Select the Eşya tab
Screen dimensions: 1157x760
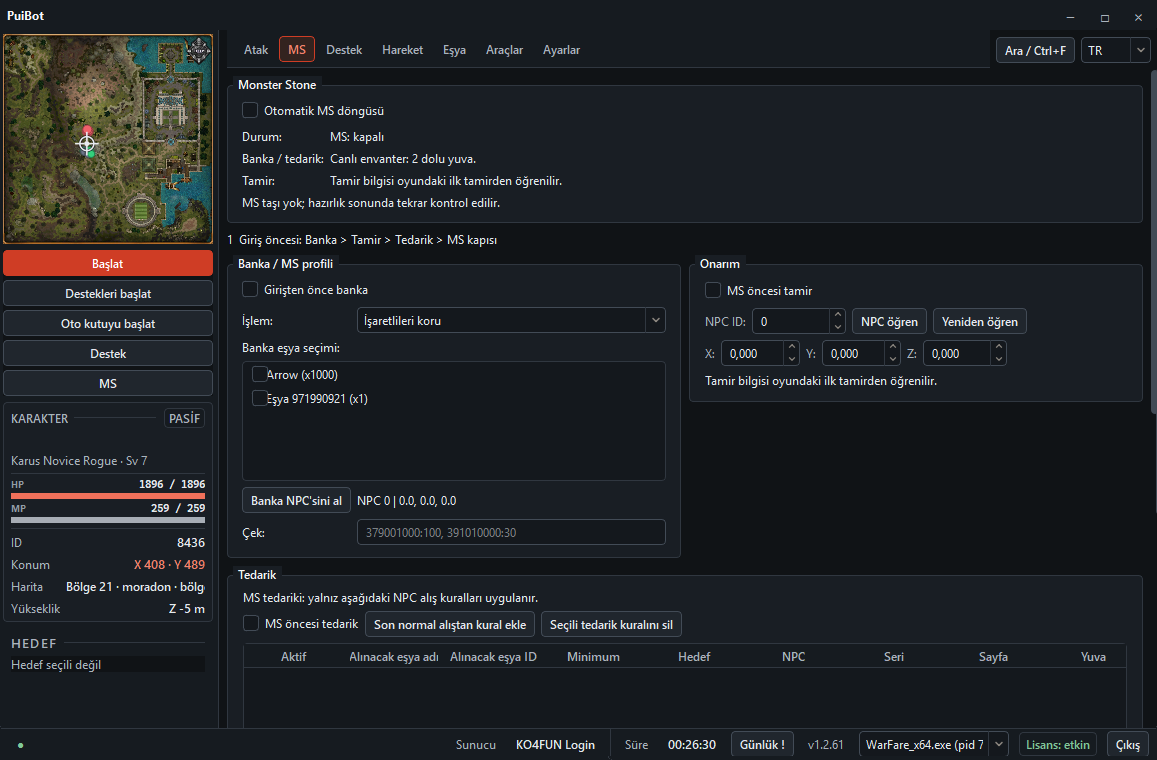tap(455, 49)
